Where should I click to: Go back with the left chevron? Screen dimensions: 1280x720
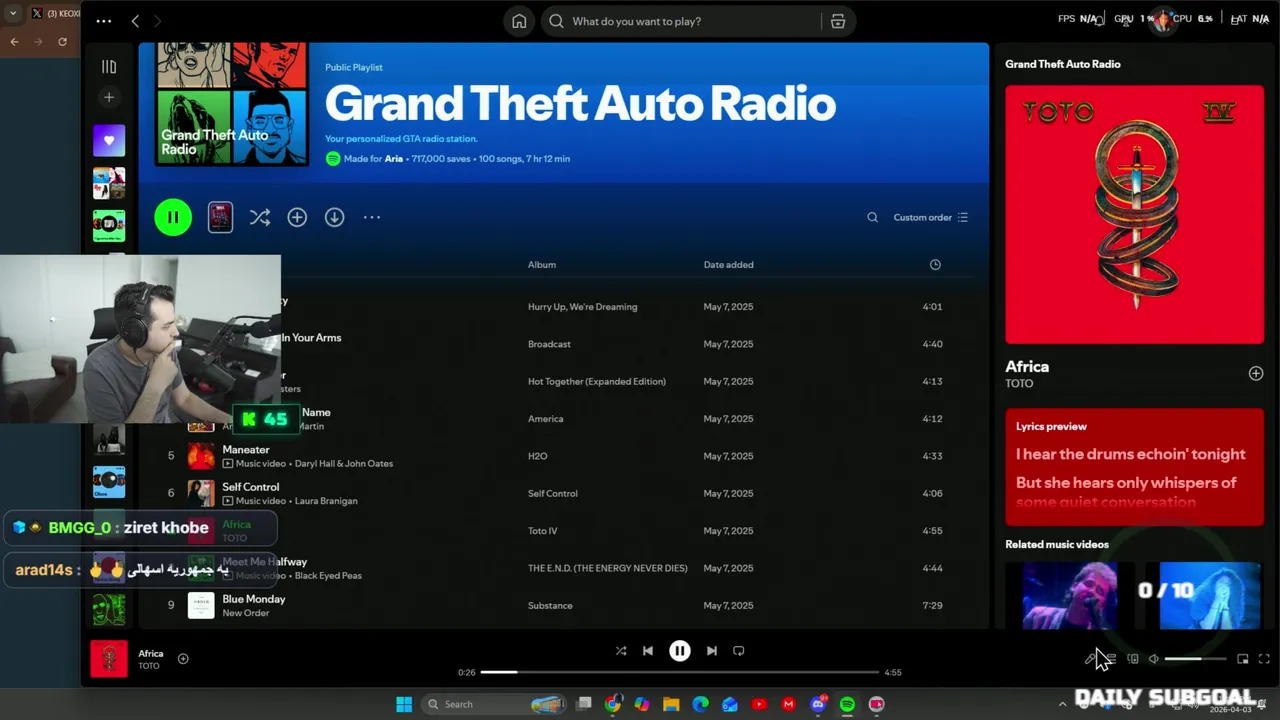tap(135, 21)
